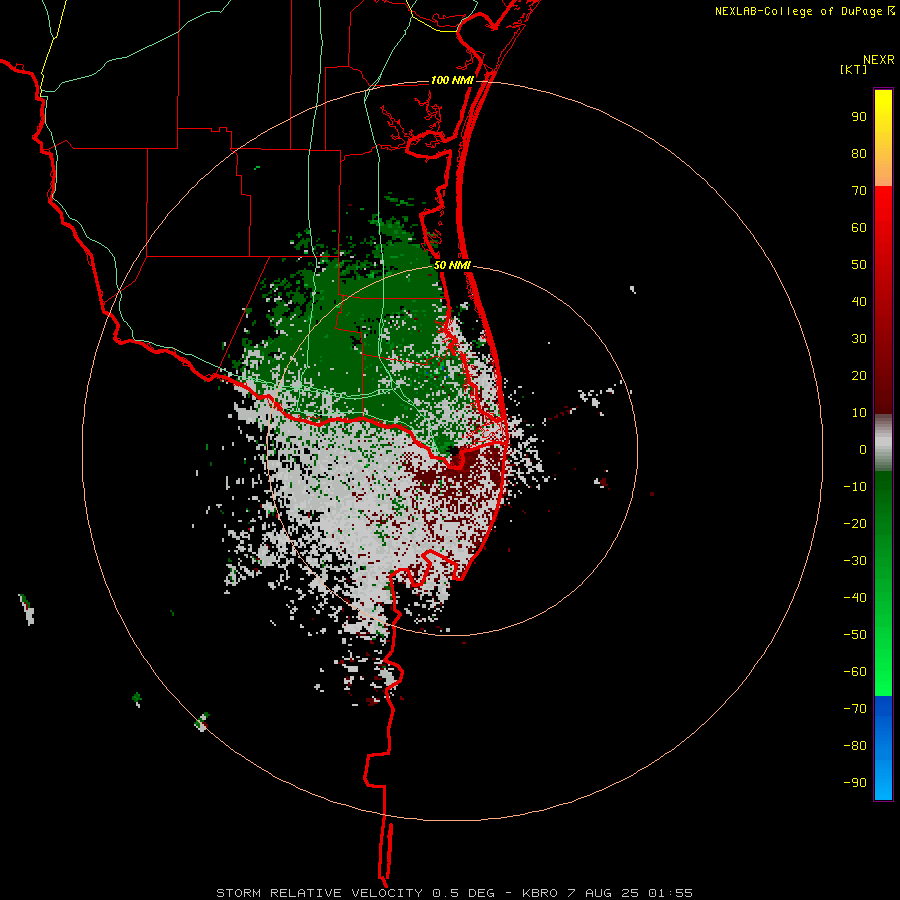Screen dimensions: 900x900
Task: Click the -20 value on the velocity scale
Action: pyautogui.click(x=855, y=524)
